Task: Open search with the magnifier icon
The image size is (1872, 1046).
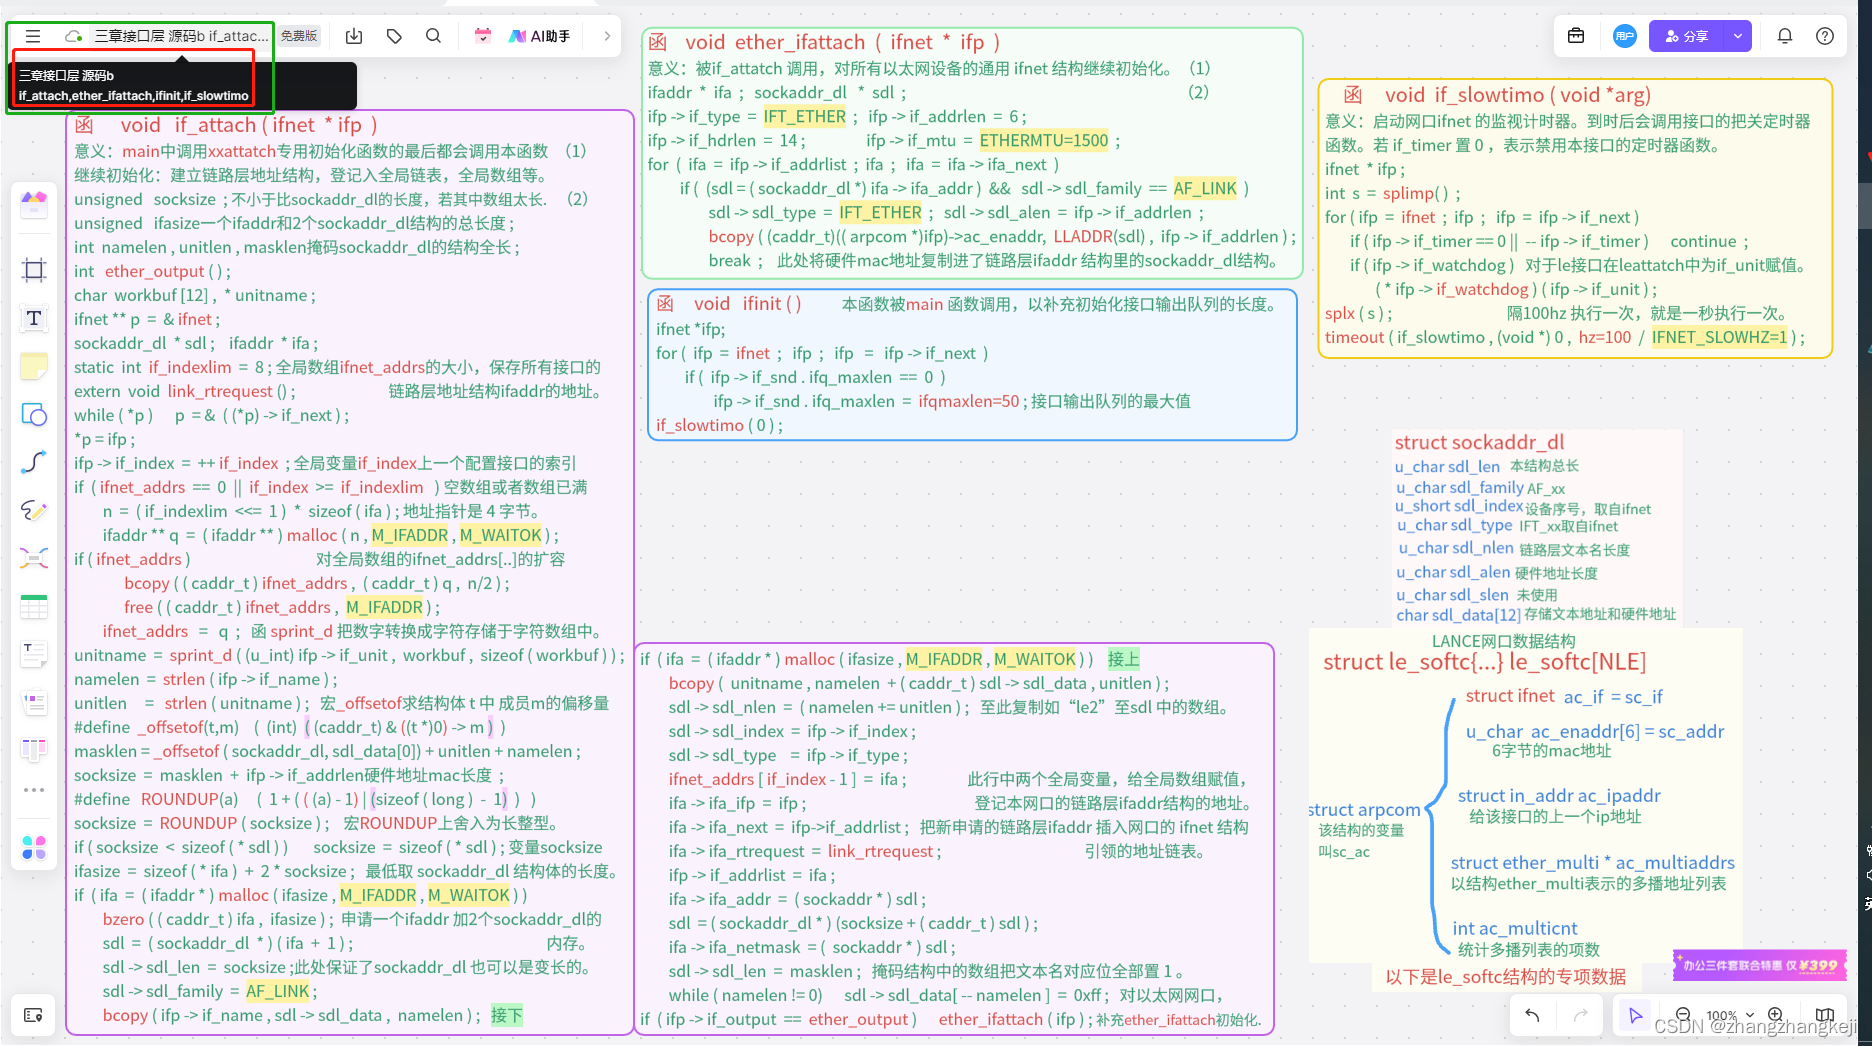Action: (x=433, y=36)
